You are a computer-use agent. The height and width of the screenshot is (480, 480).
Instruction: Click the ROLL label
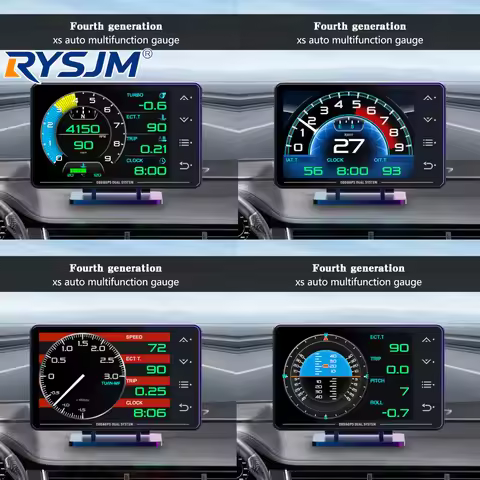(376, 403)
